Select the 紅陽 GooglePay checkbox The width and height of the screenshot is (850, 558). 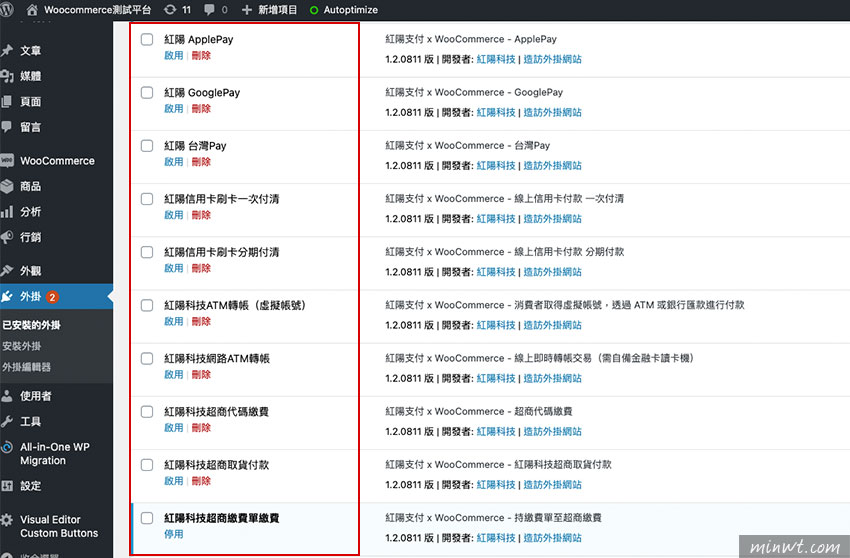coord(147,92)
